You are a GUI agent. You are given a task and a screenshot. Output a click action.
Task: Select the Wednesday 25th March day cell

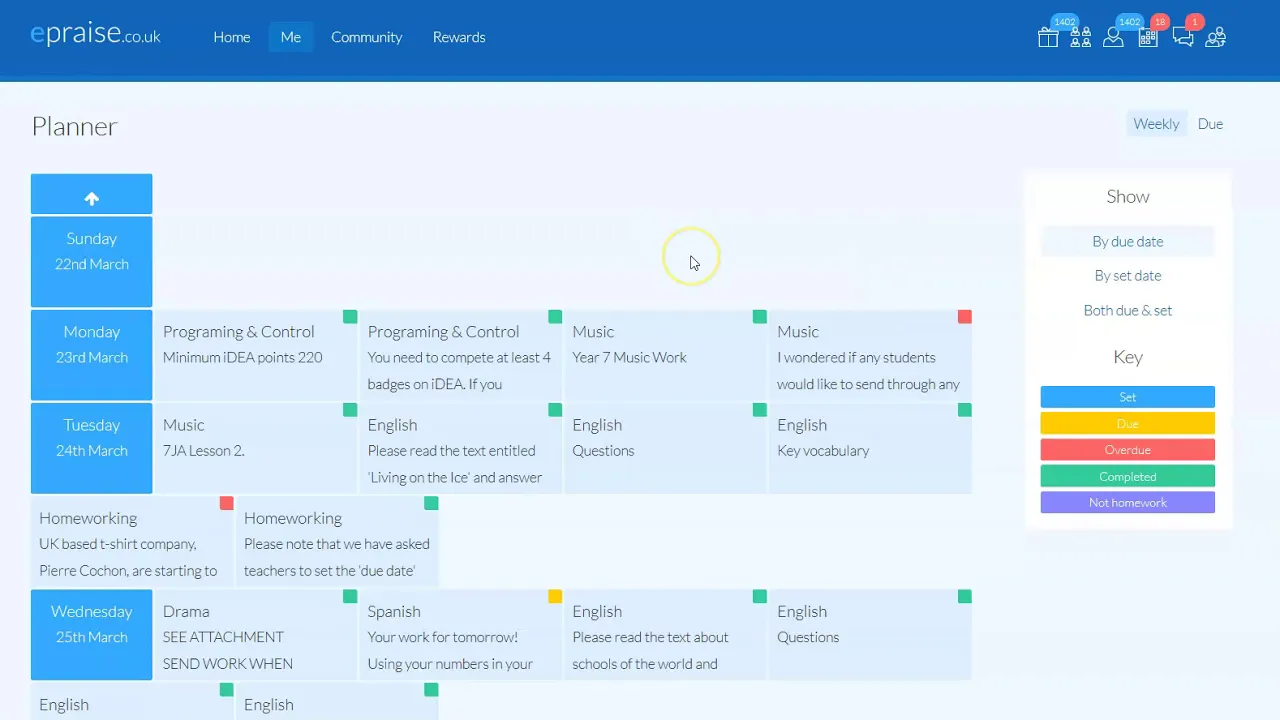pos(91,634)
